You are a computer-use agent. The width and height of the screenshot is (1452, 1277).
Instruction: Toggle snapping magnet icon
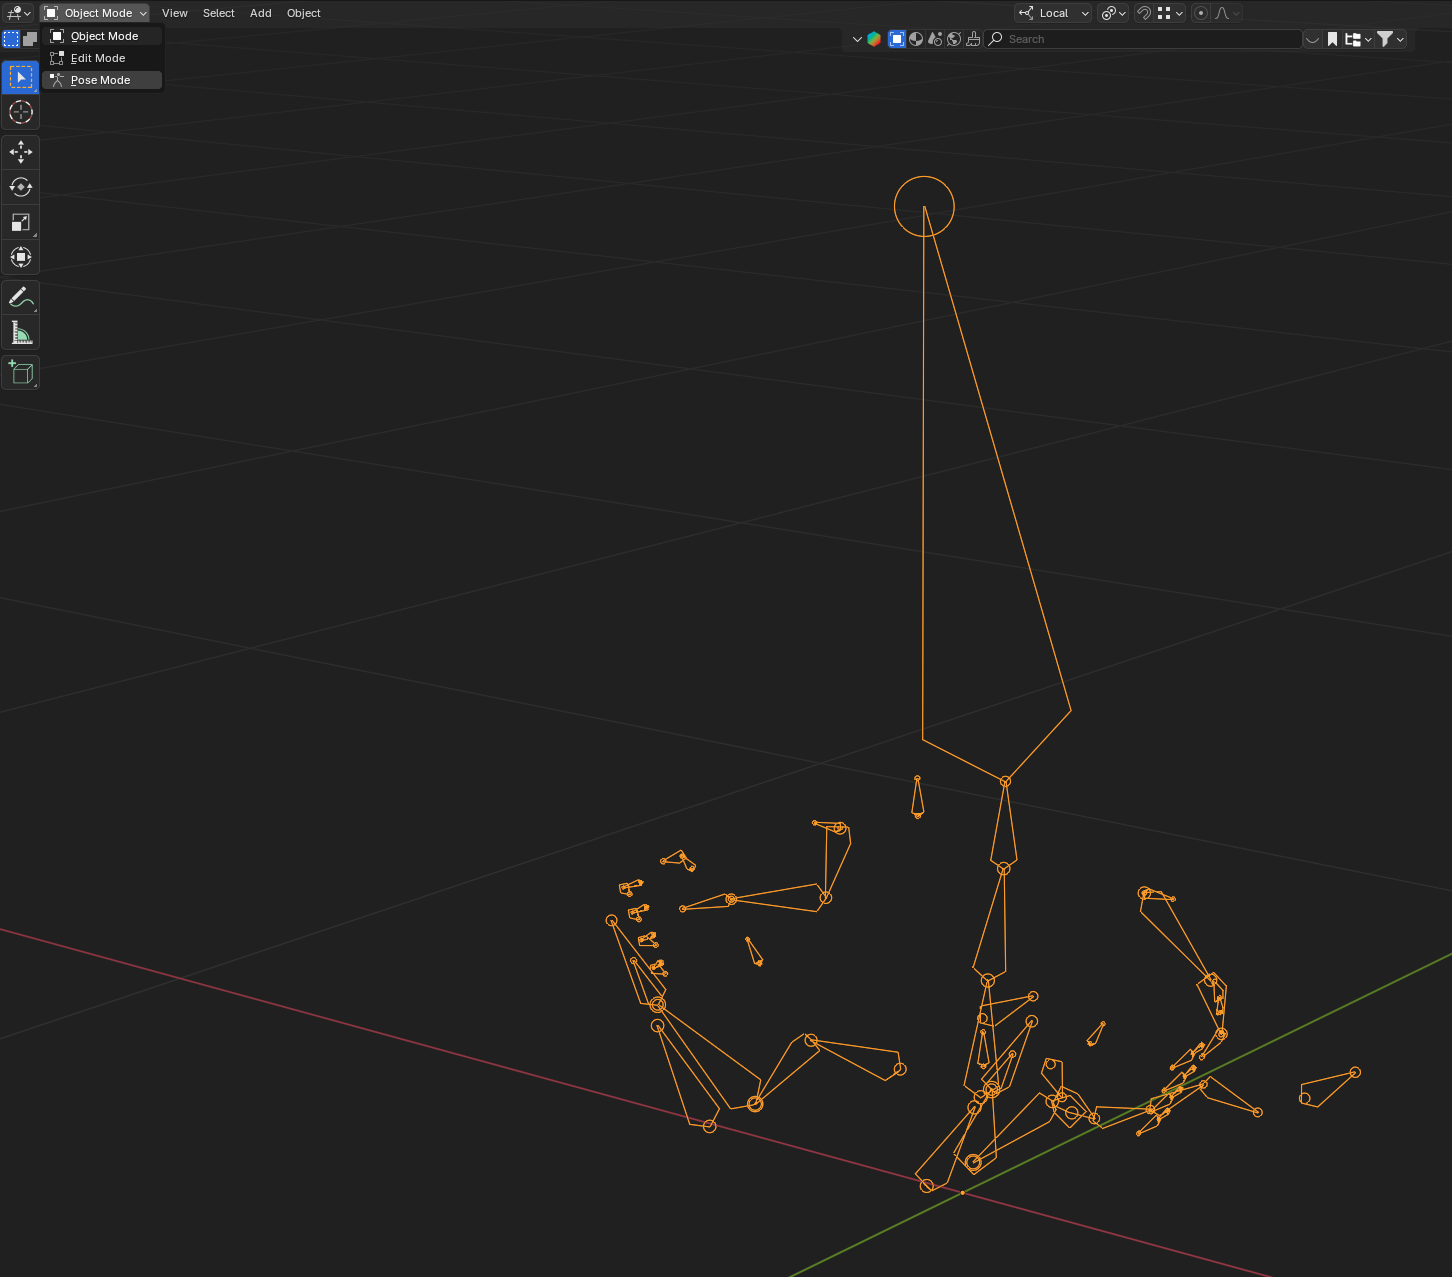pyautogui.click(x=1144, y=13)
